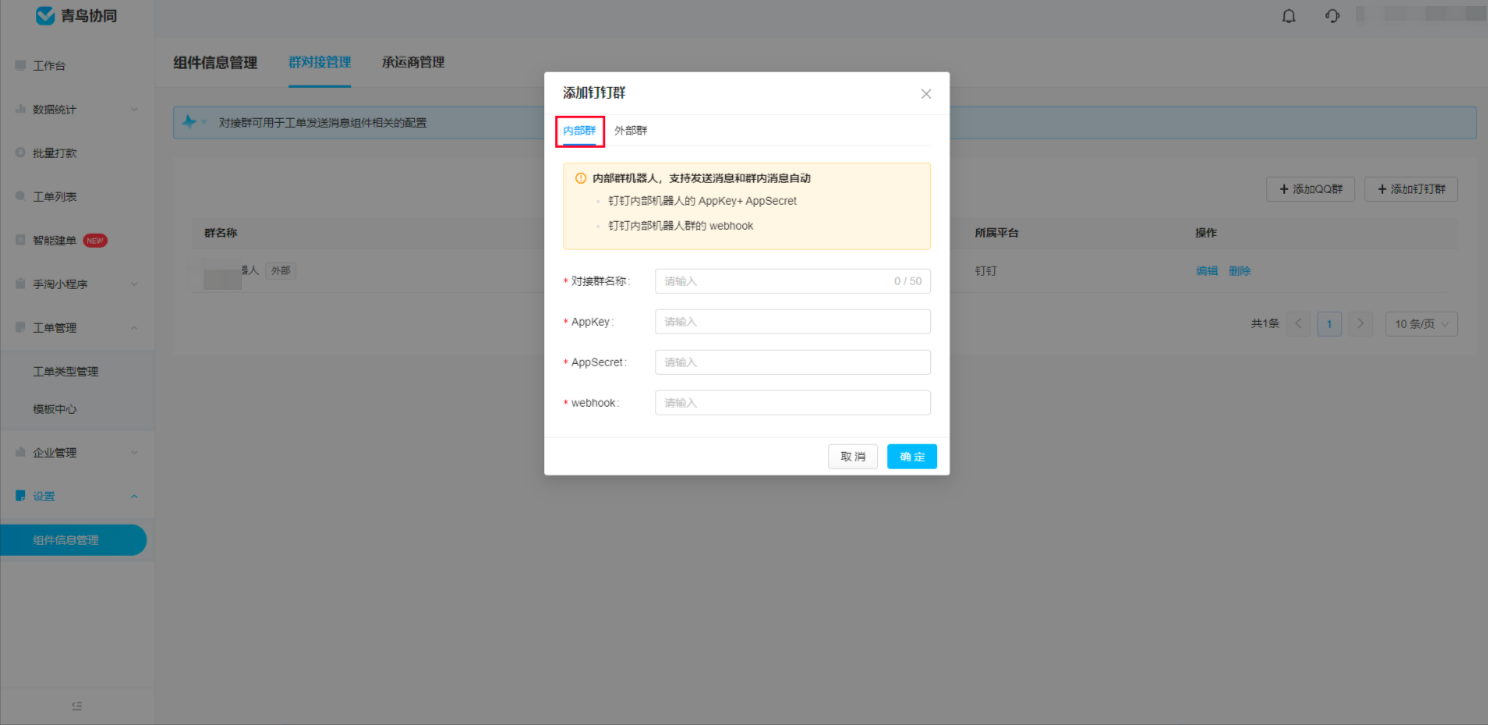Image resolution: width=1488 pixels, height=725 pixels.
Task: Click the 青鸟协同 logo
Action: [76, 16]
